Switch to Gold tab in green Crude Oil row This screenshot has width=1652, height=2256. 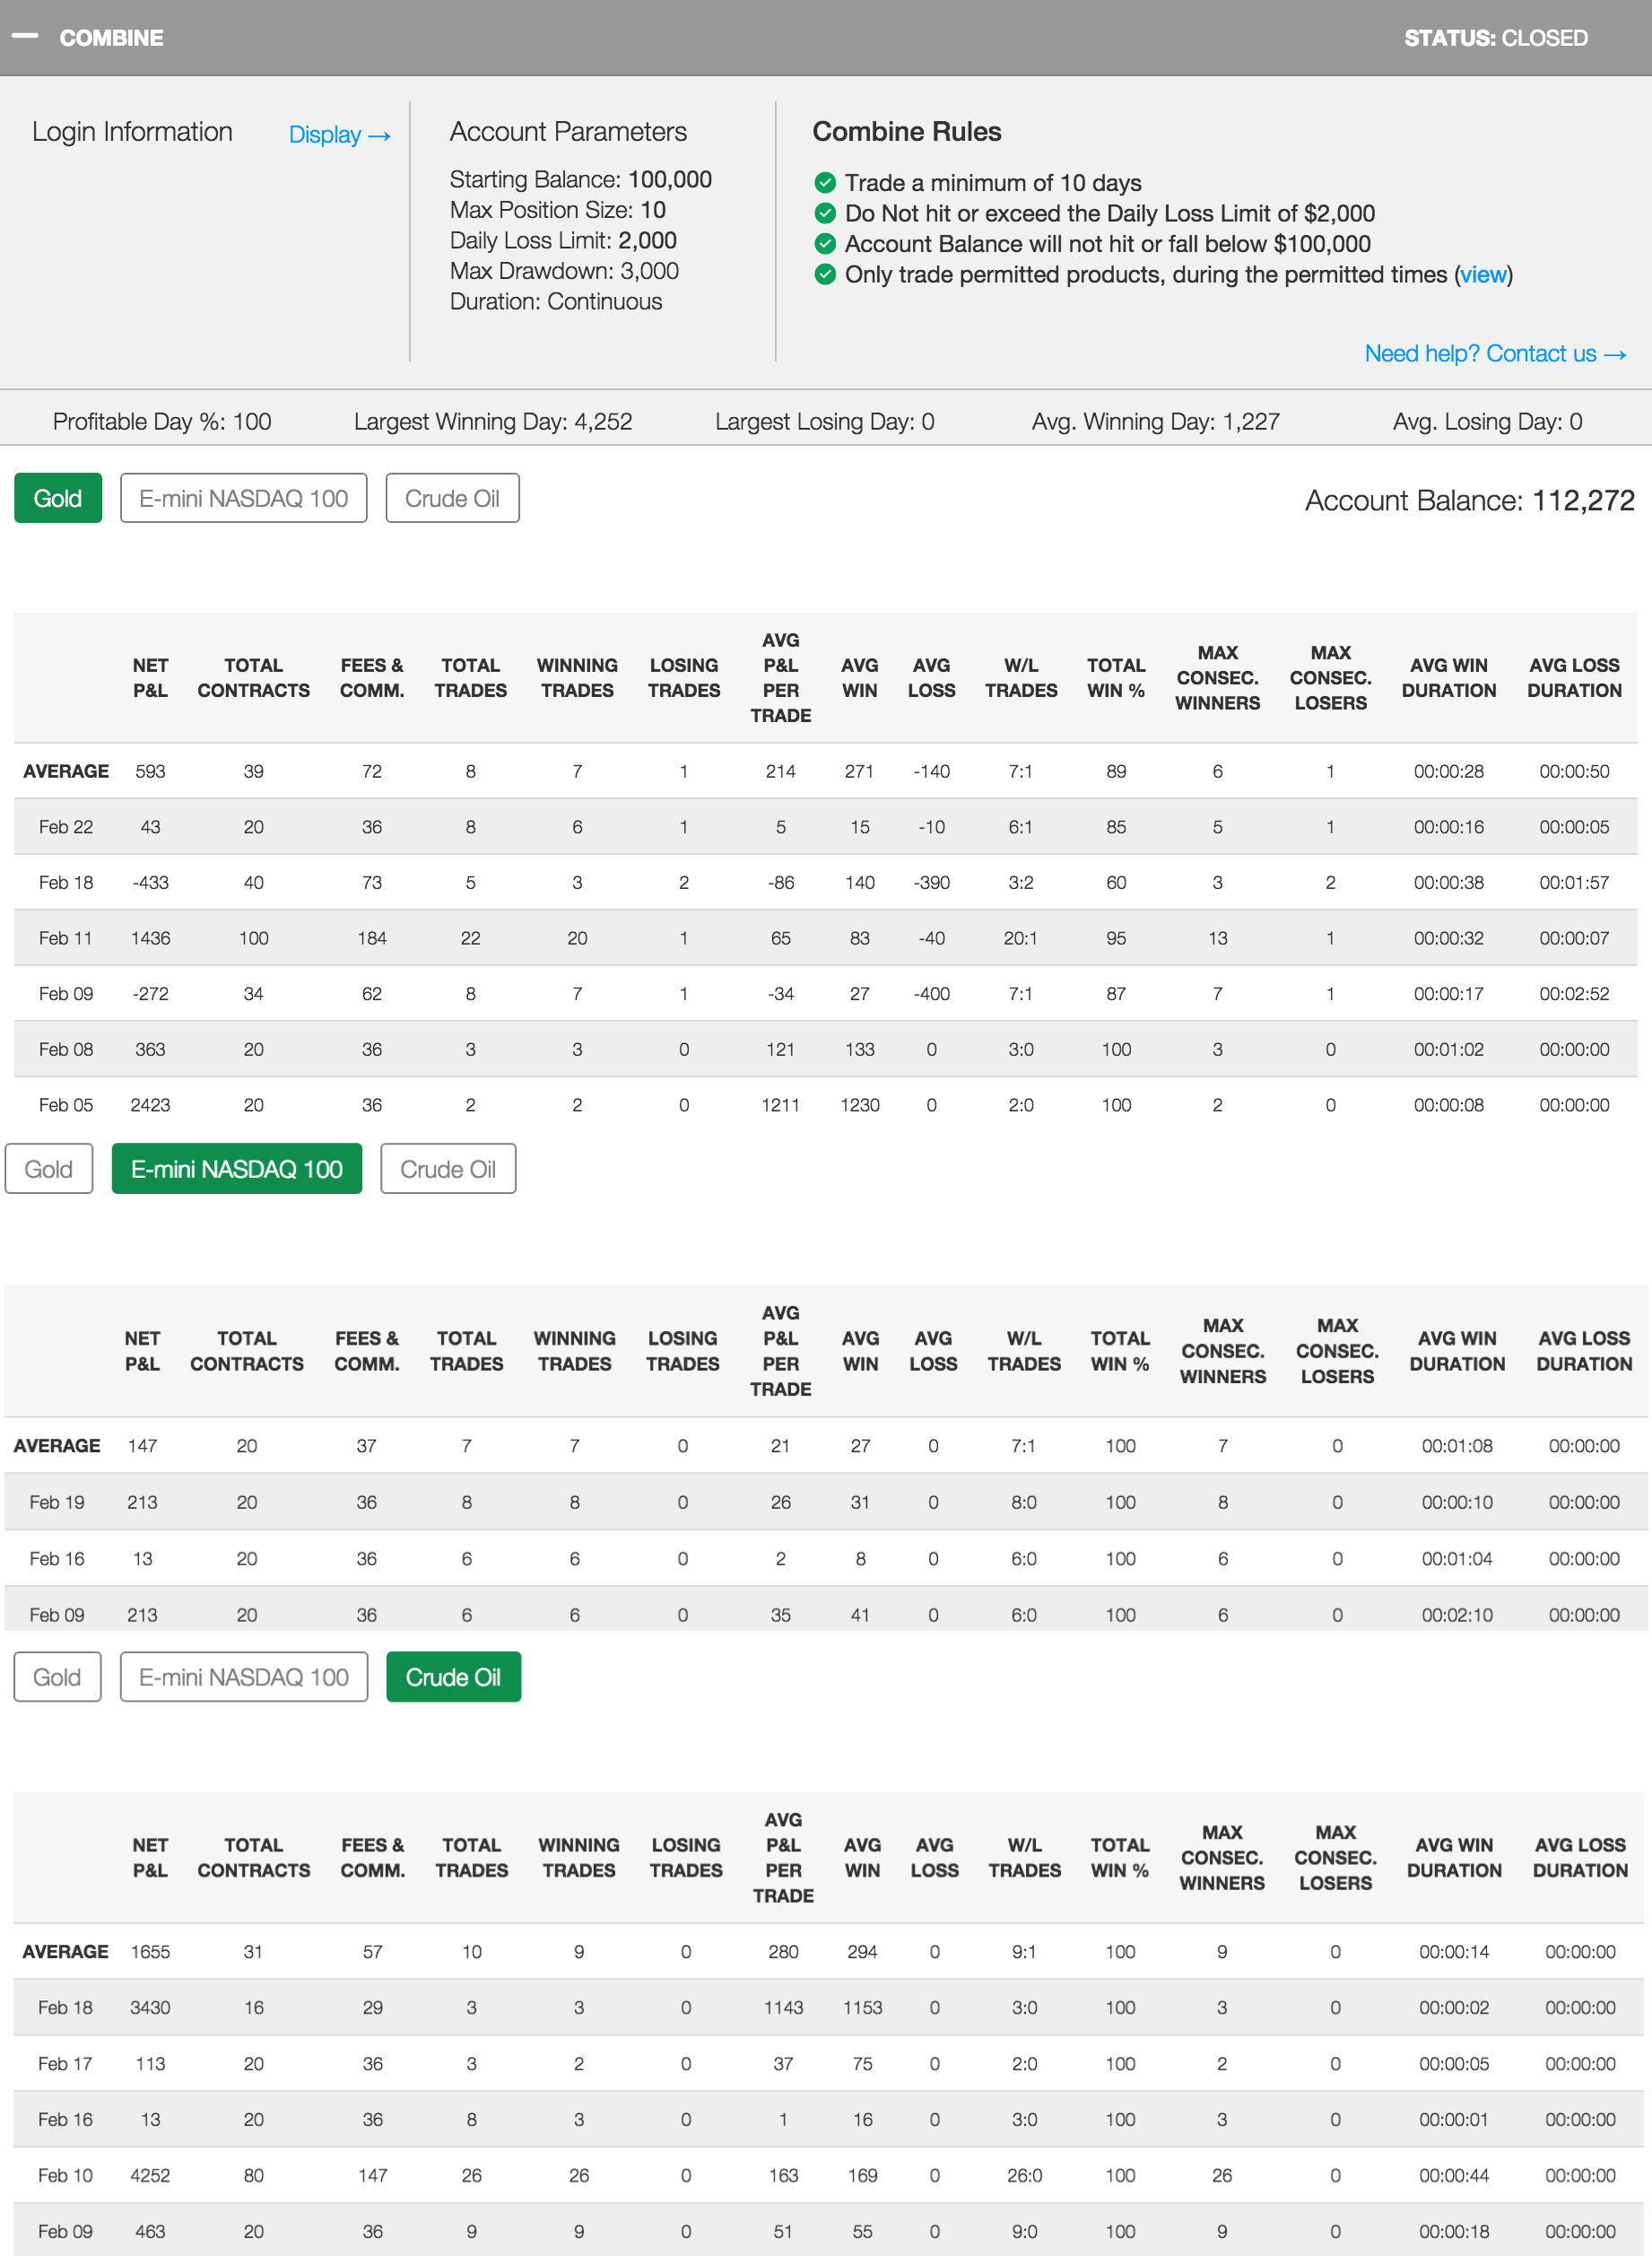click(x=57, y=1677)
